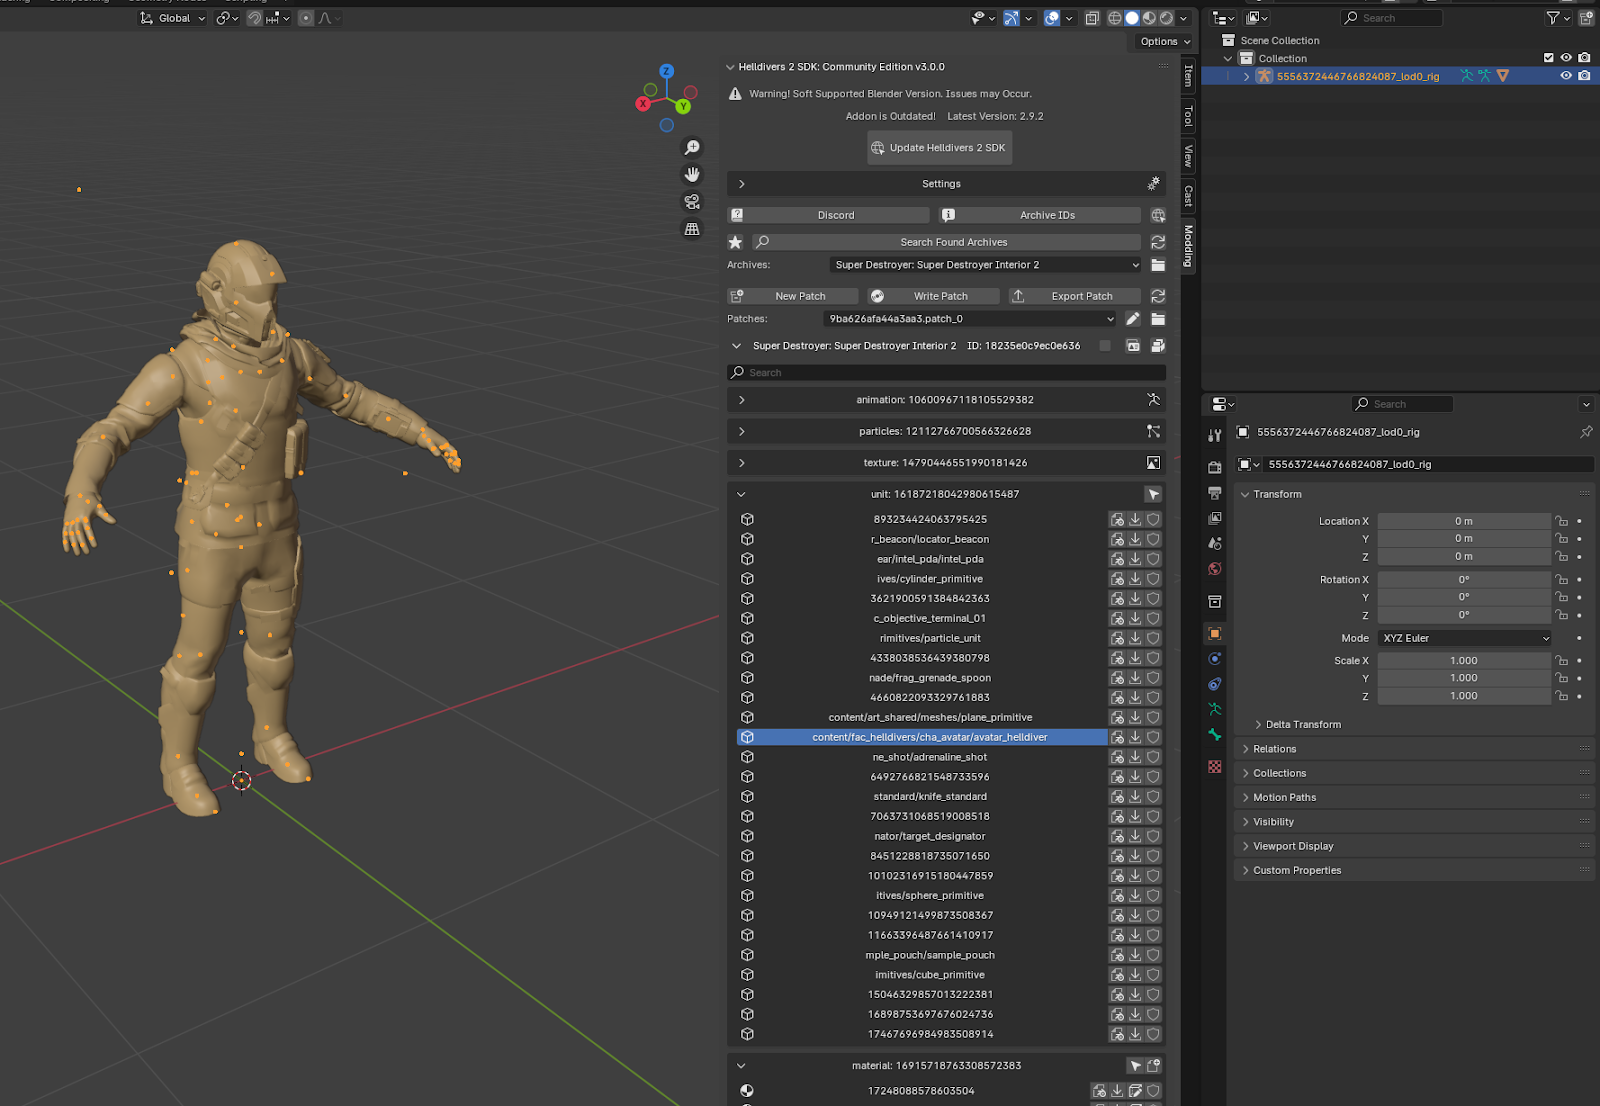The width and height of the screenshot is (1600, 1106).
Task: Open rotation Mode XYZ Euler dropdown
Action: coord(1465,638)
